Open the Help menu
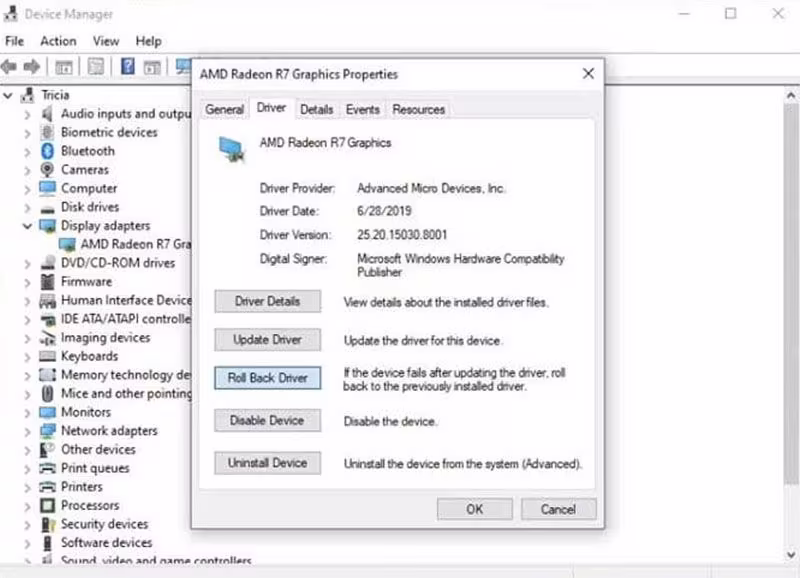This screenshot has height=578, width=800. click(148, 41)
